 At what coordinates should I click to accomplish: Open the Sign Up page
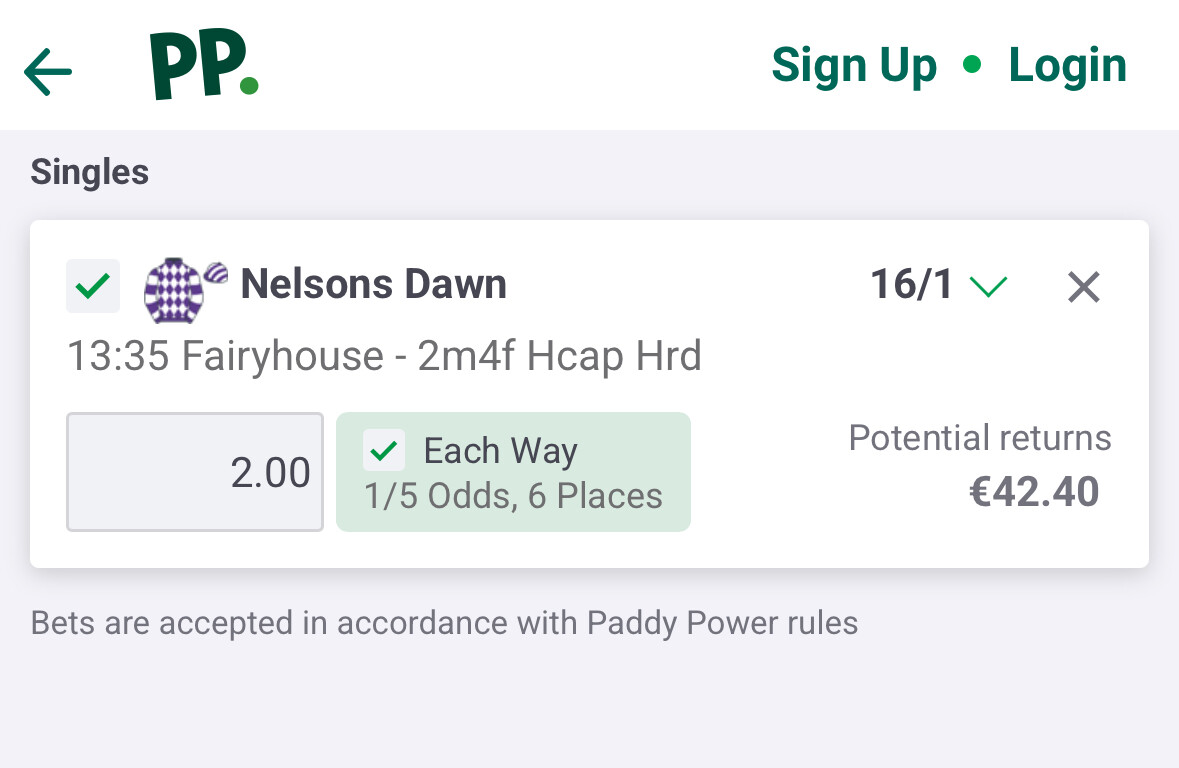point(854,66)
